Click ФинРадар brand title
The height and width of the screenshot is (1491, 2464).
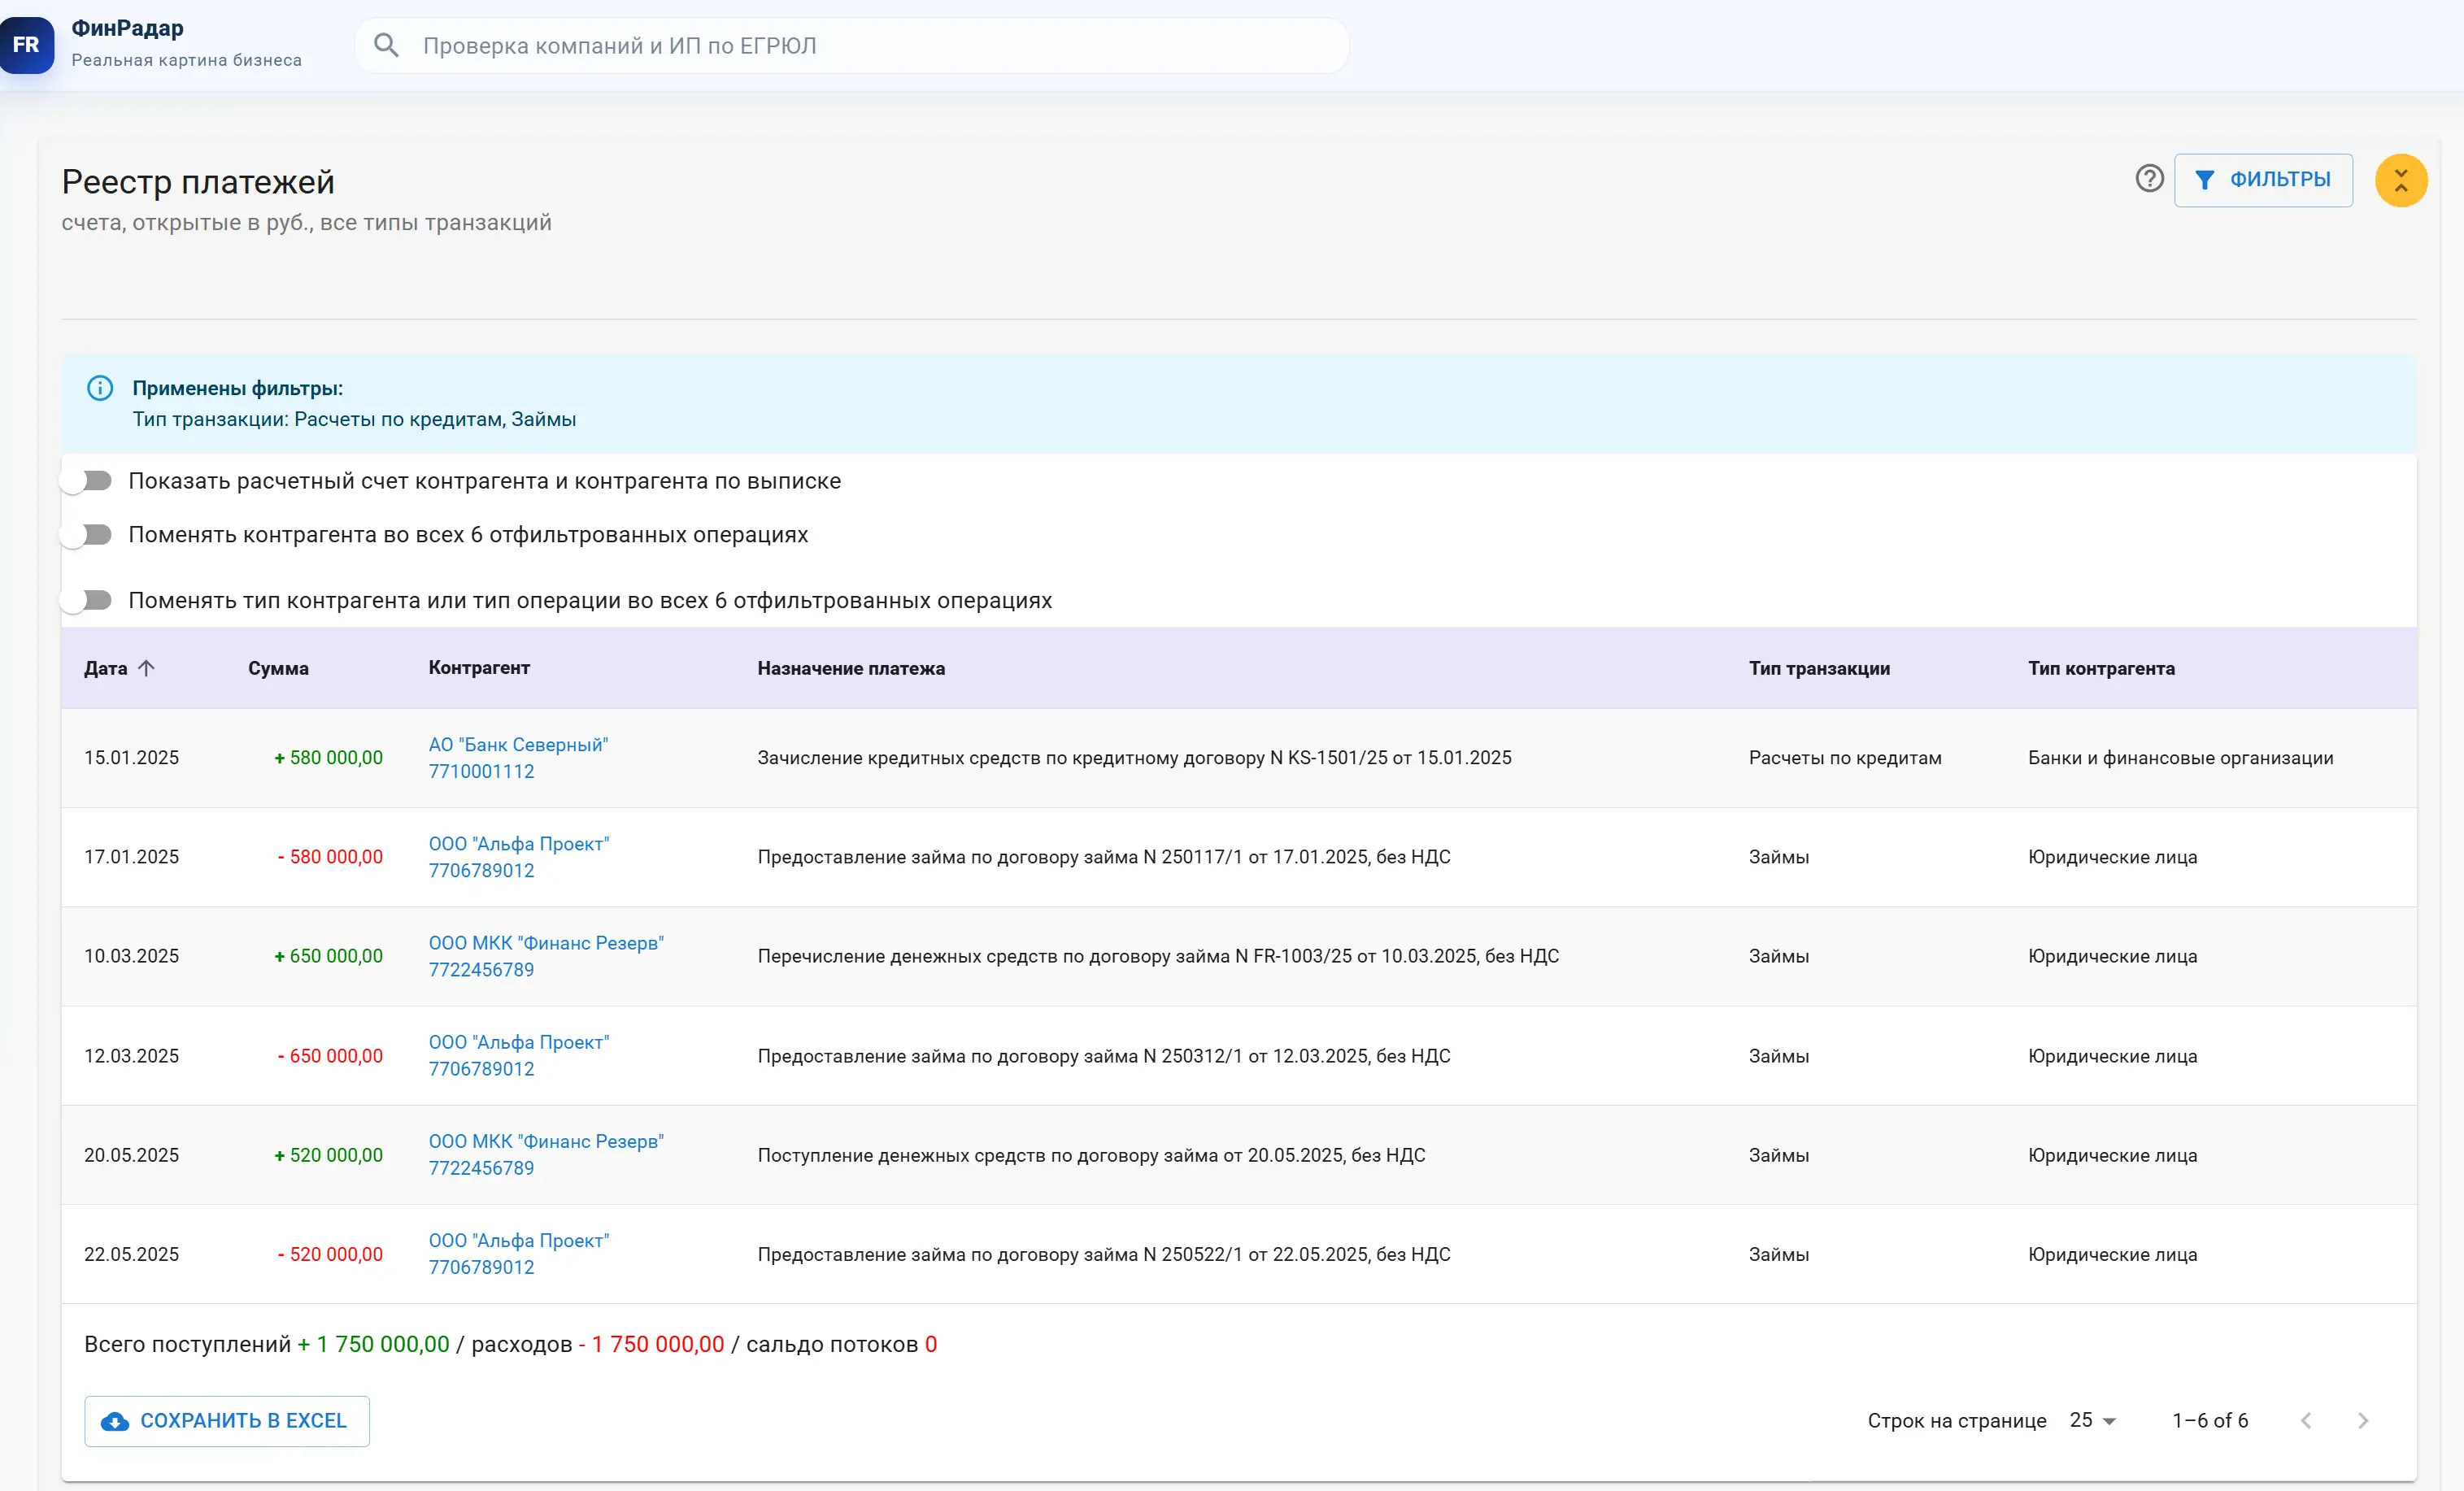(127, 28)
